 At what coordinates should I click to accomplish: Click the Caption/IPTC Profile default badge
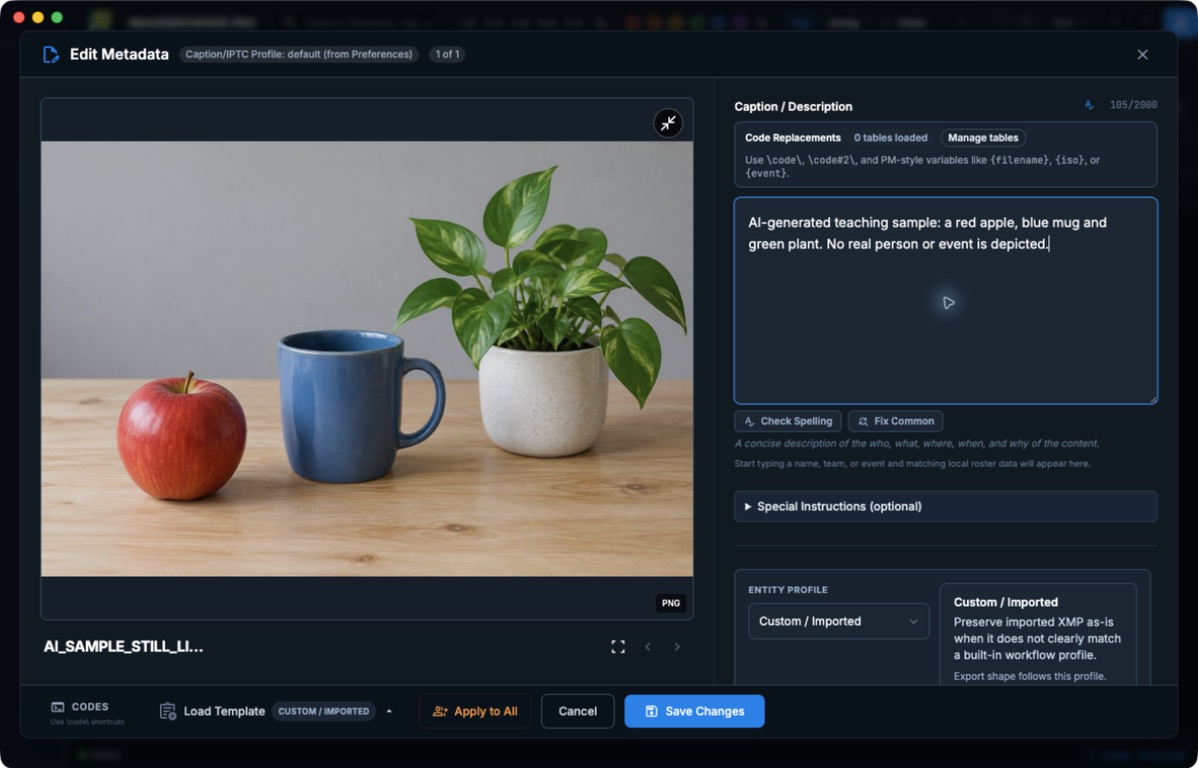click(x=299, y=54)
